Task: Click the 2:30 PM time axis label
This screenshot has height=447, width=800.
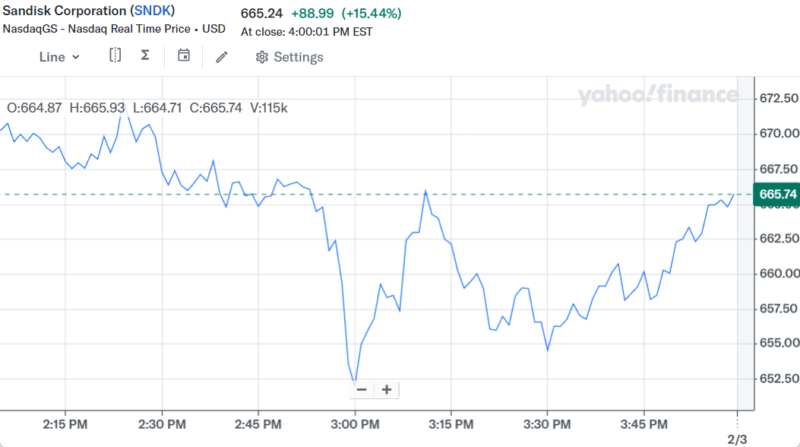Action: click(x=162, y=424)
